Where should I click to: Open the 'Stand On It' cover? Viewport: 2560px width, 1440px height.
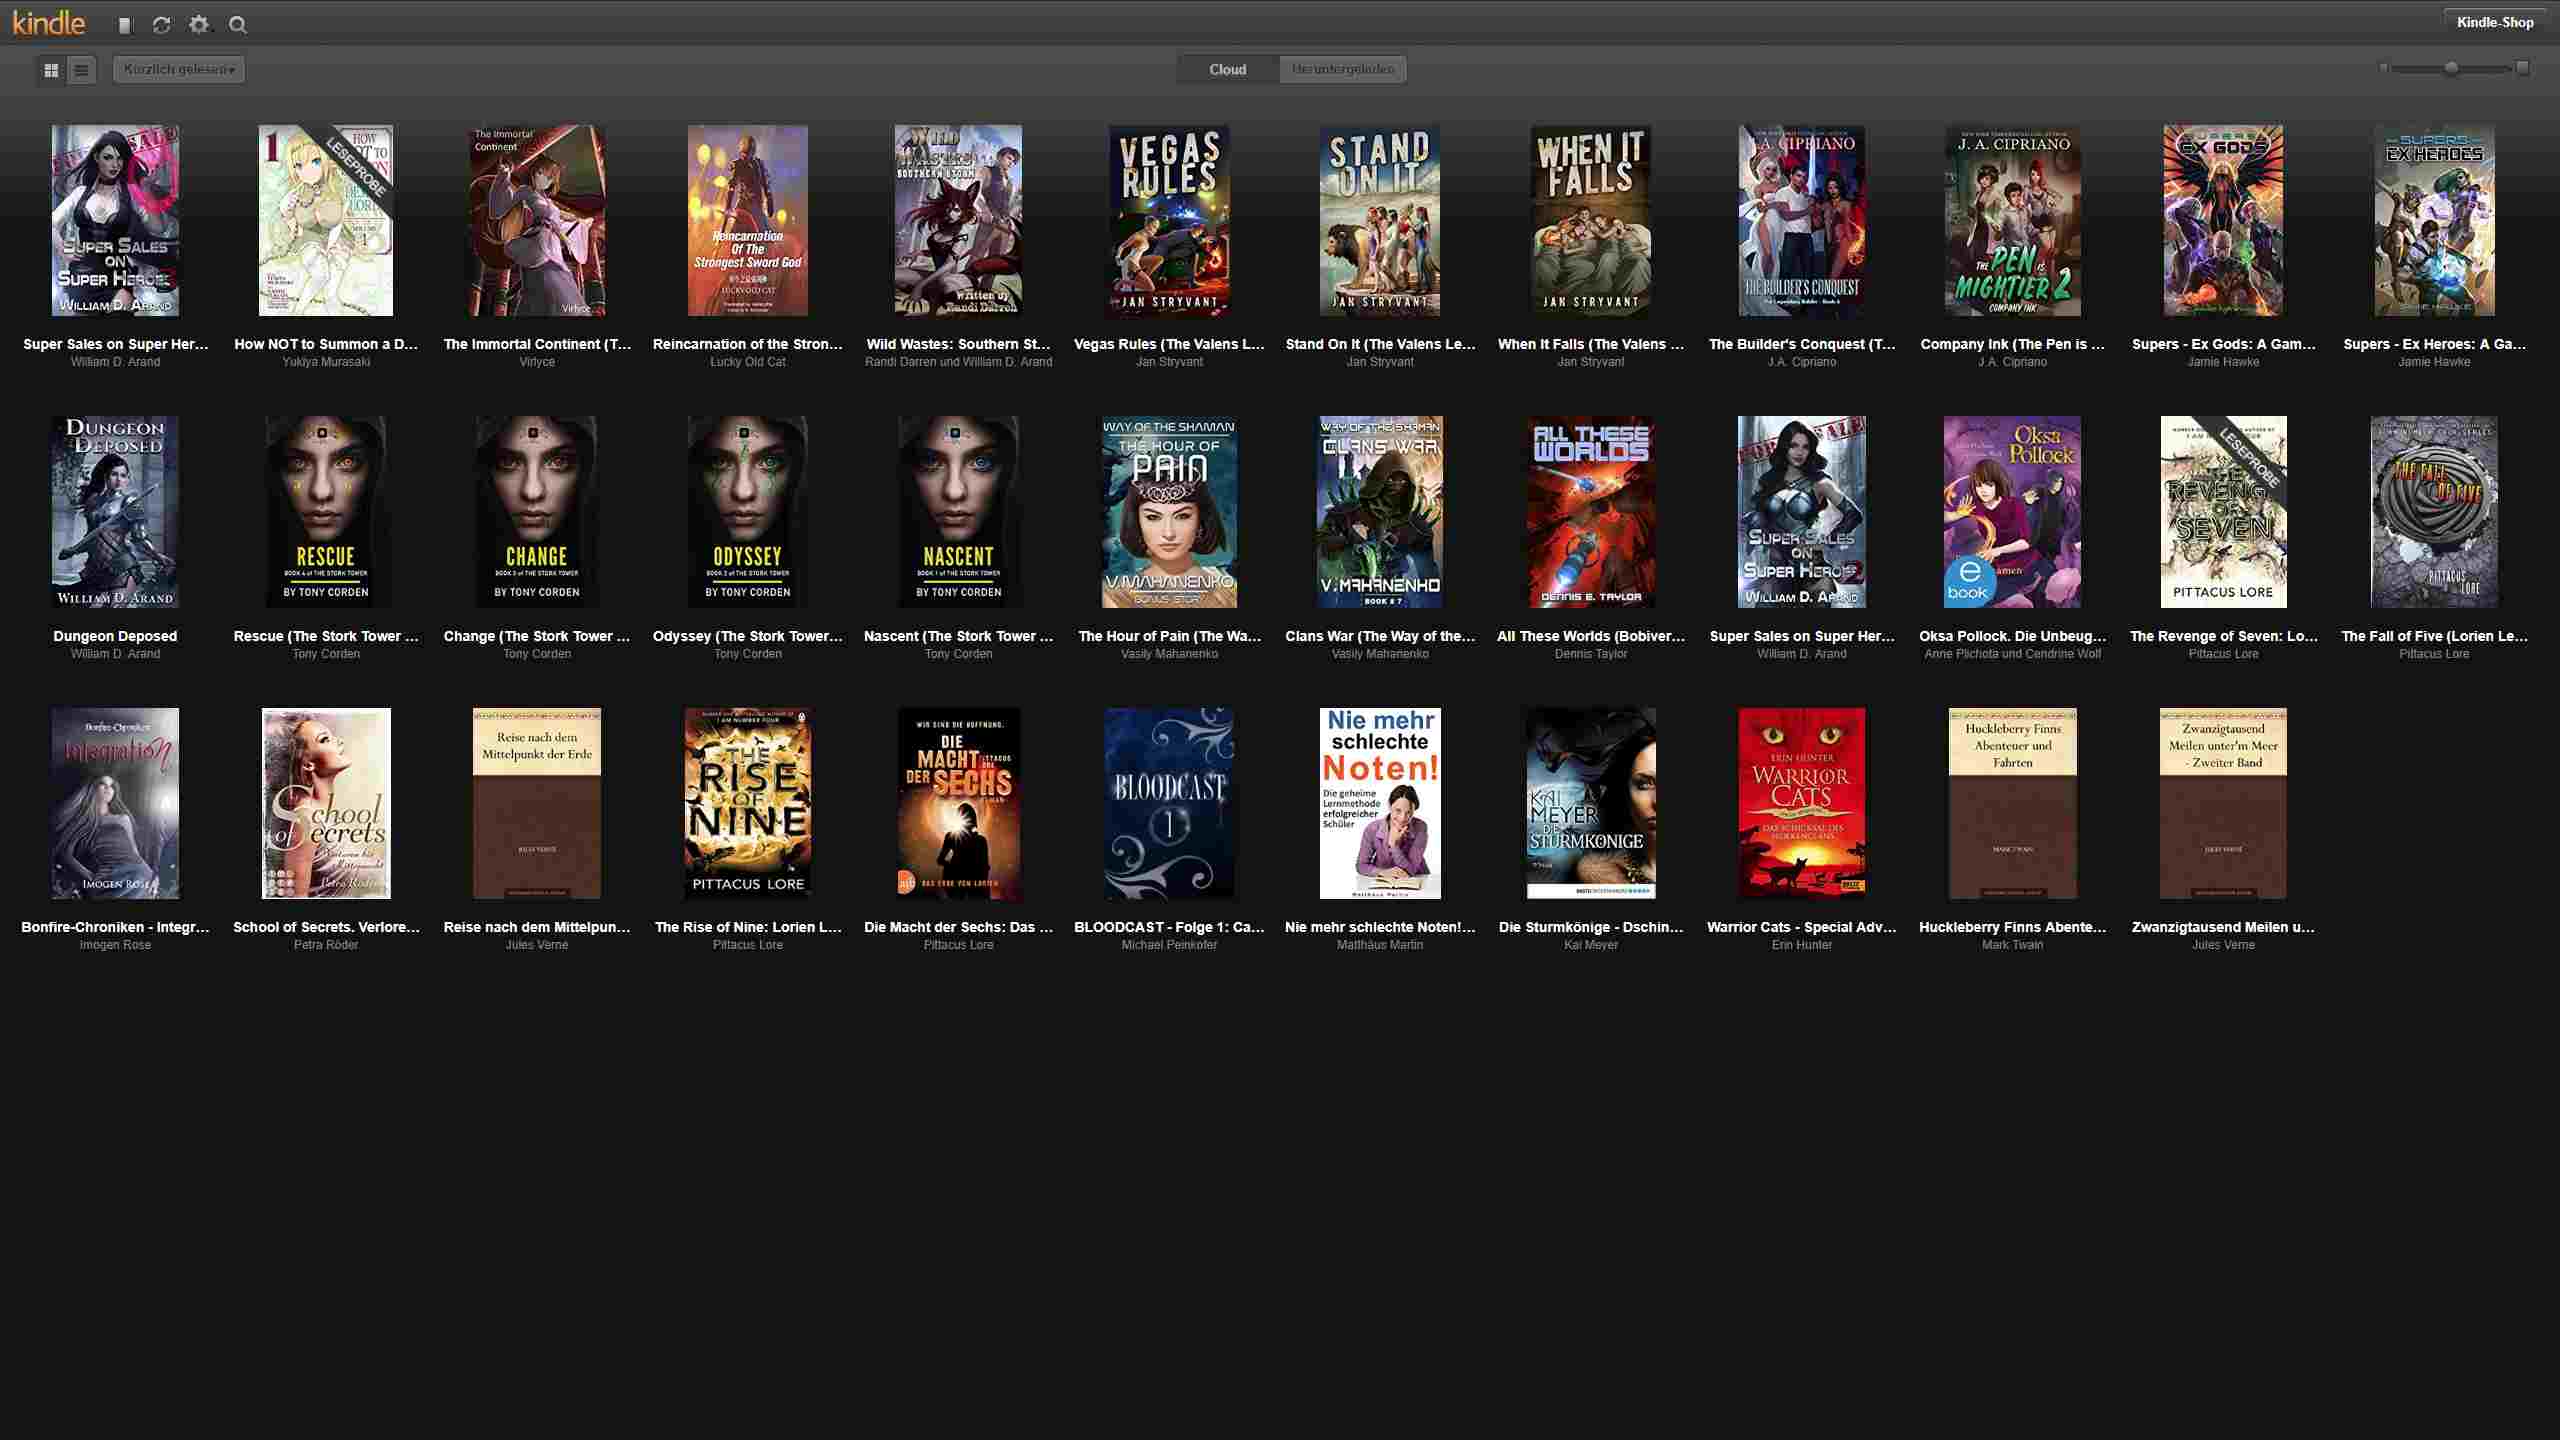pos(1380,220)
